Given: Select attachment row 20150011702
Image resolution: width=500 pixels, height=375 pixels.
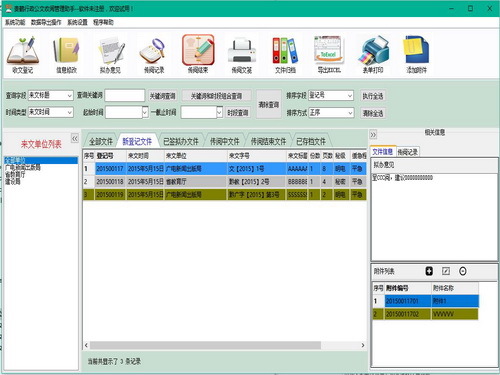Looking at the screenshot, I should pos(426,314).
